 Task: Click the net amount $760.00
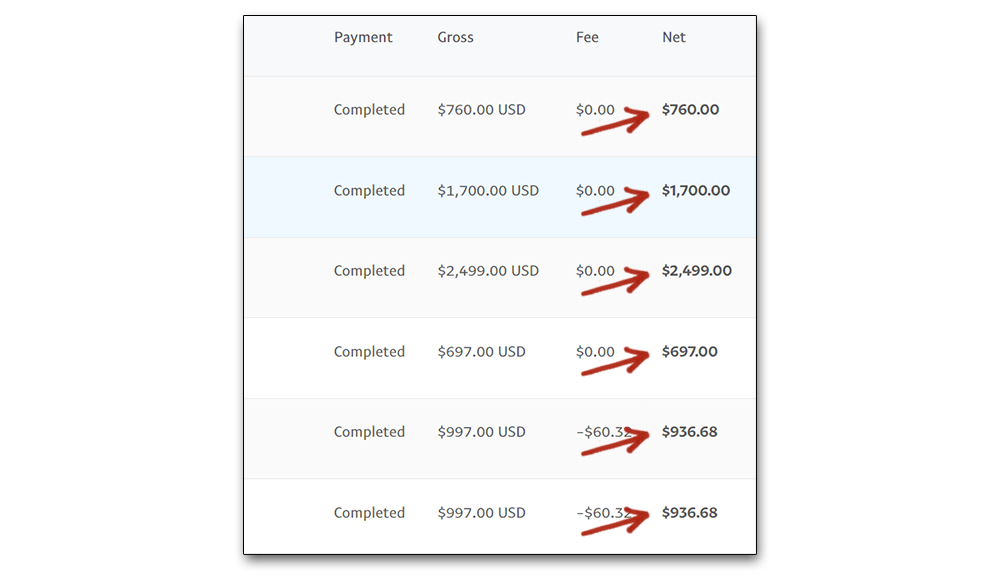pyautogui.click(x=690, y=110)
